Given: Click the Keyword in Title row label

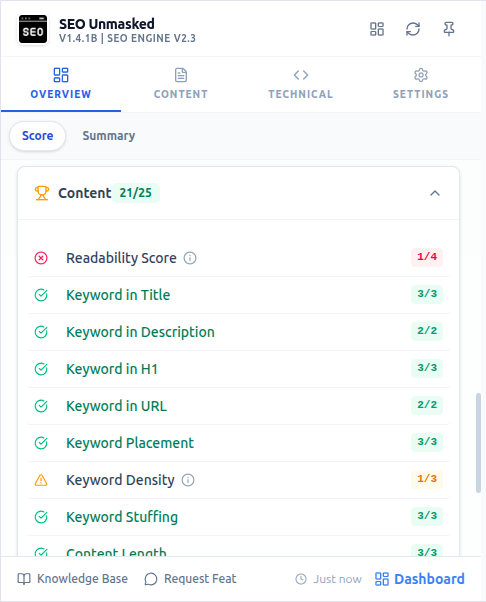Looking at the screenshot, I should click(118, 295).
